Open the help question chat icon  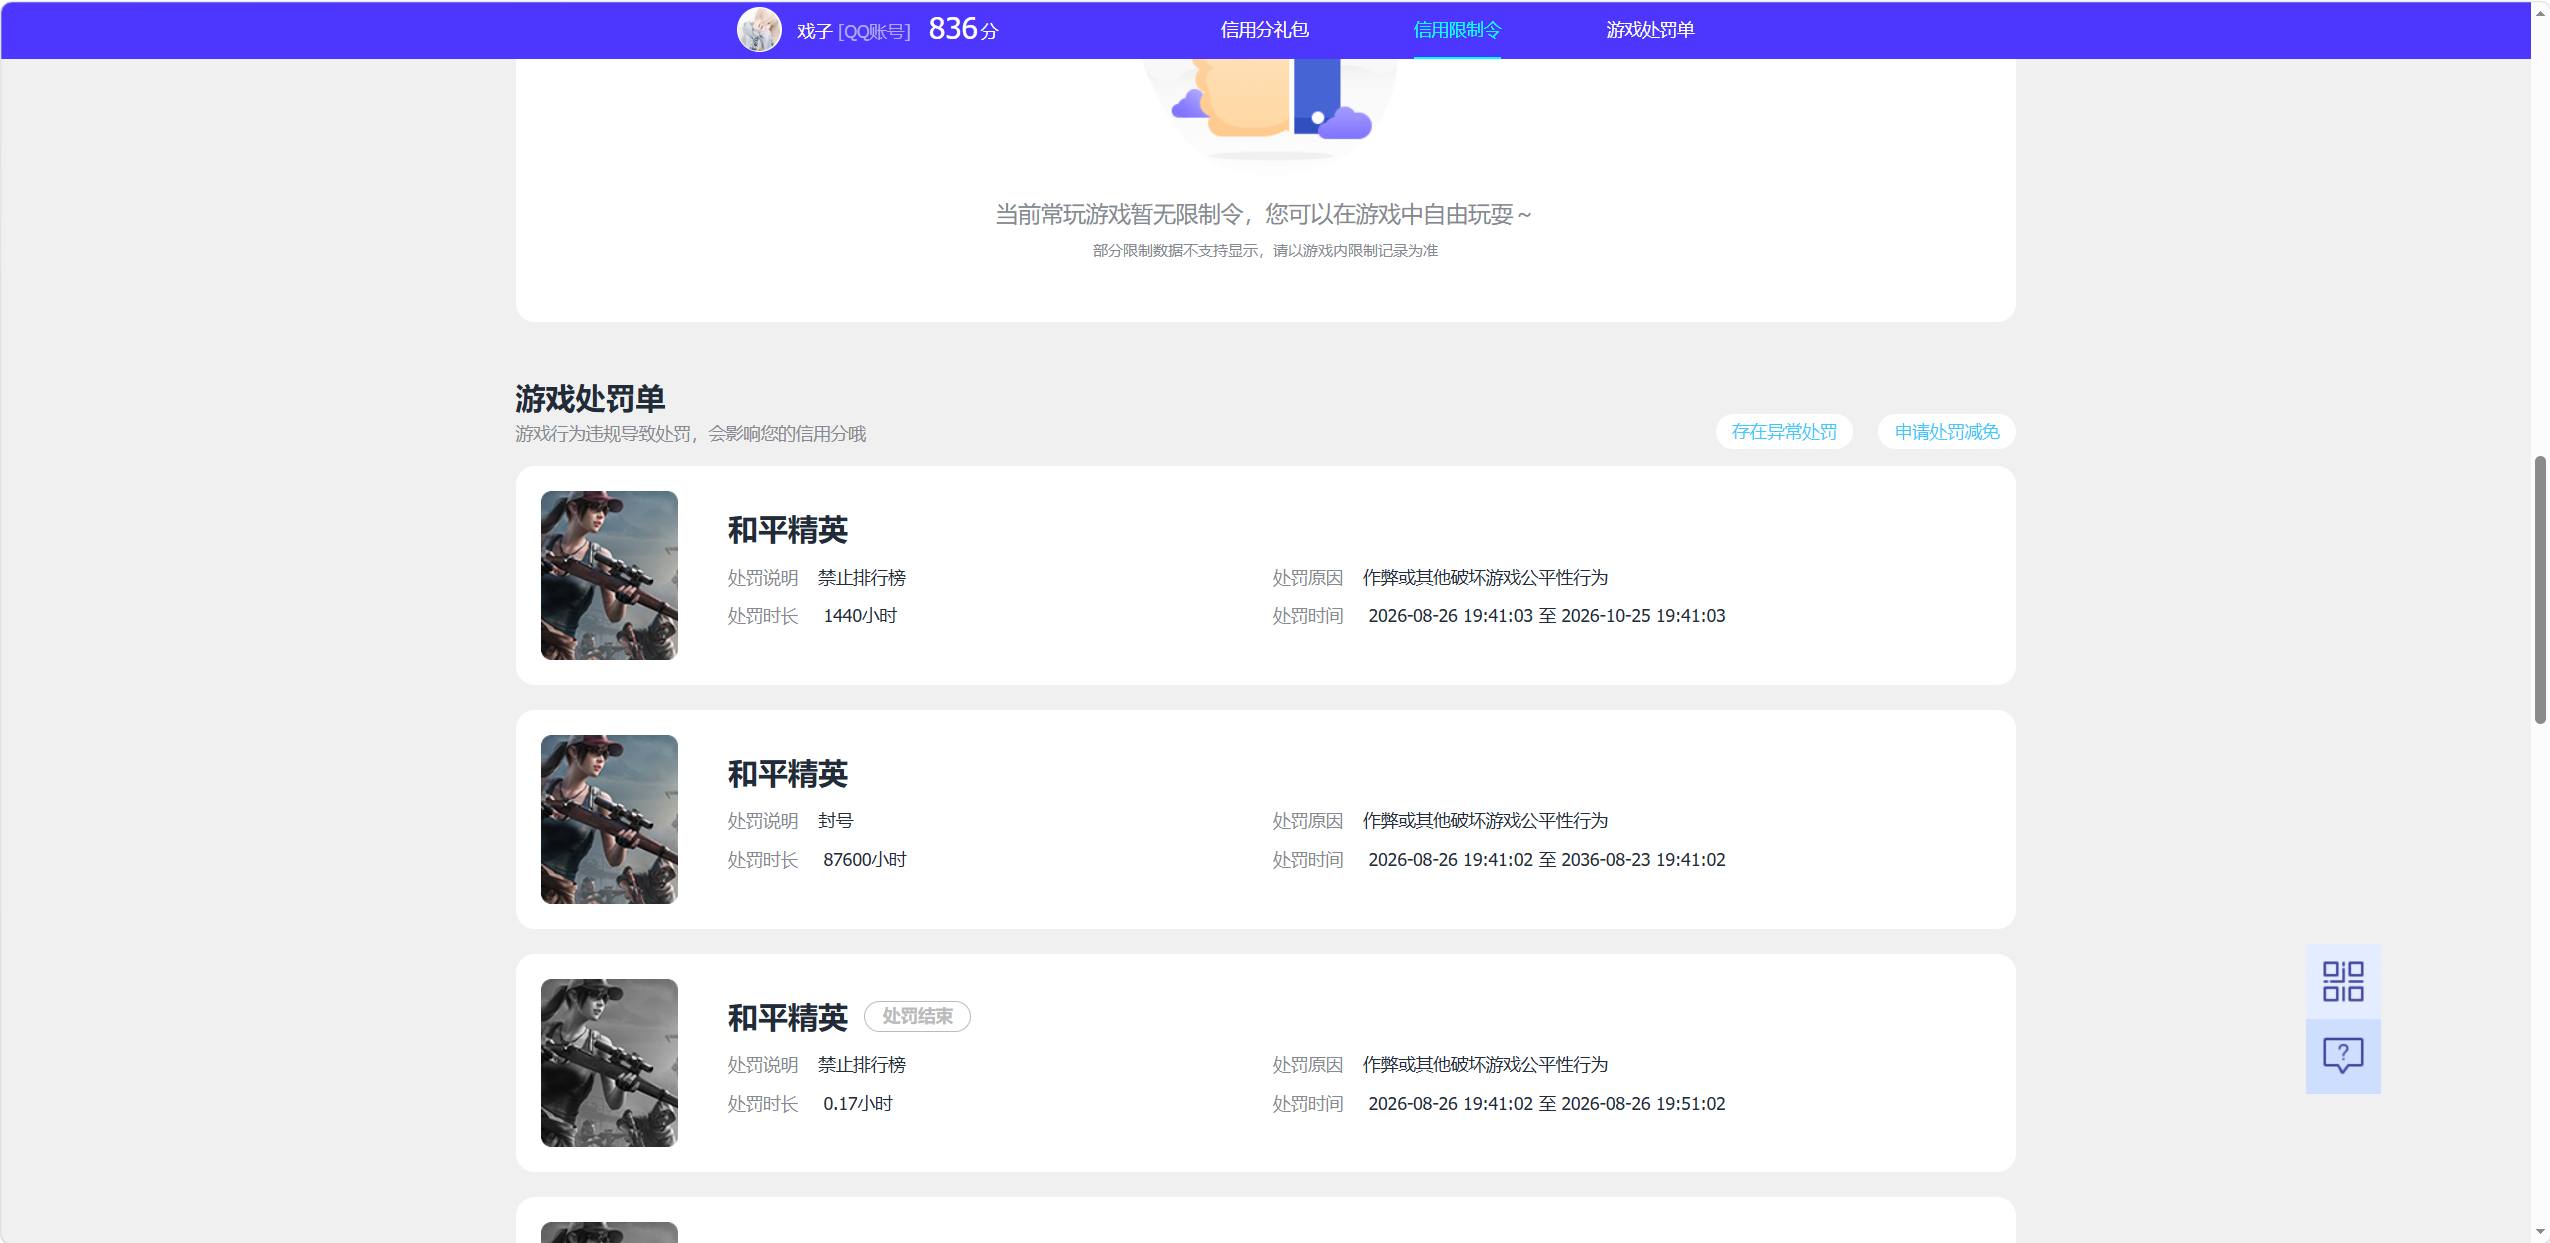2342,1056
